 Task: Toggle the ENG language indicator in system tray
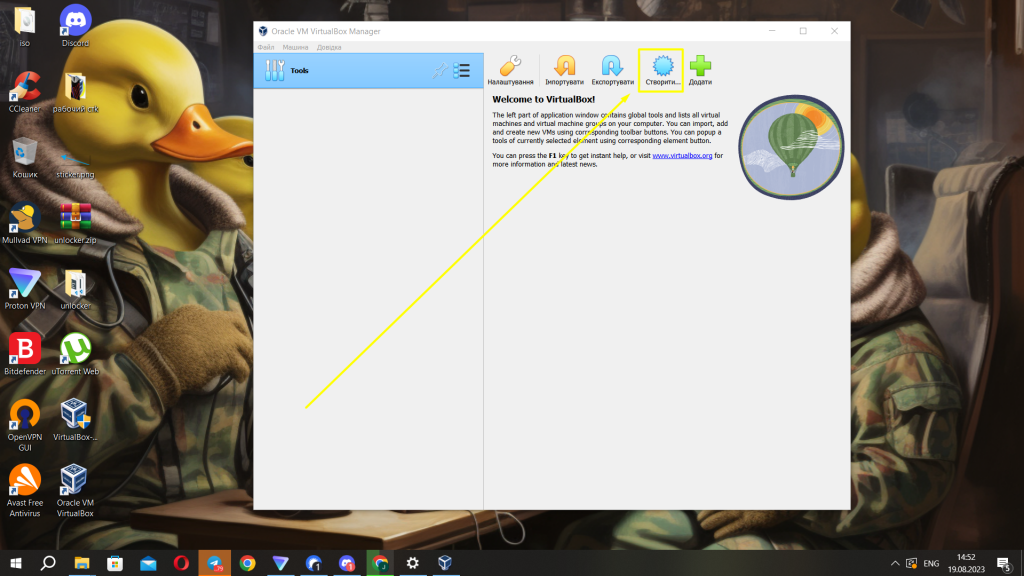click(934, 563)
